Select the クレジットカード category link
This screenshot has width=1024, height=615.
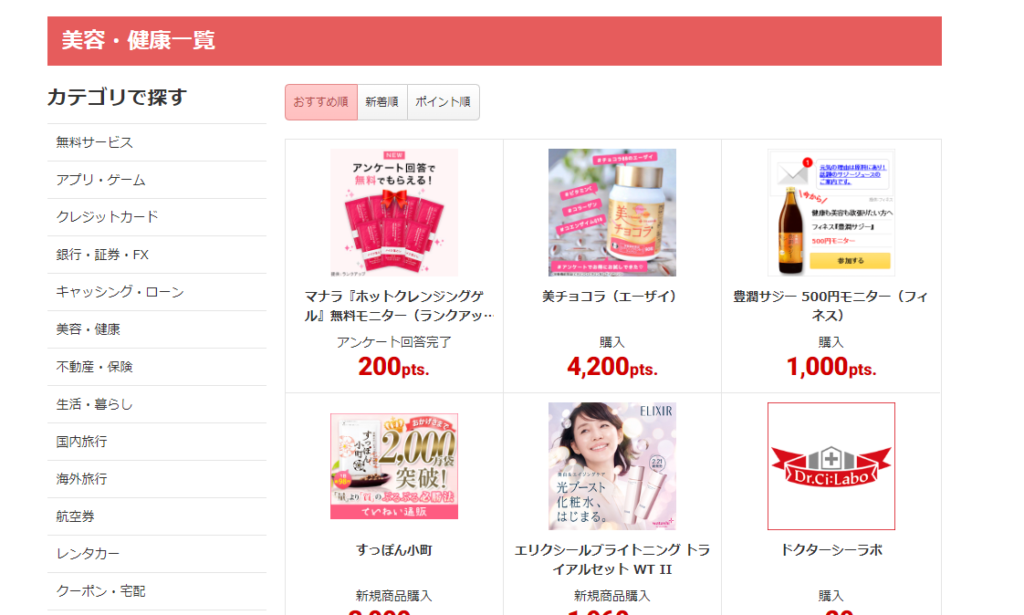[x=107, y=217]
